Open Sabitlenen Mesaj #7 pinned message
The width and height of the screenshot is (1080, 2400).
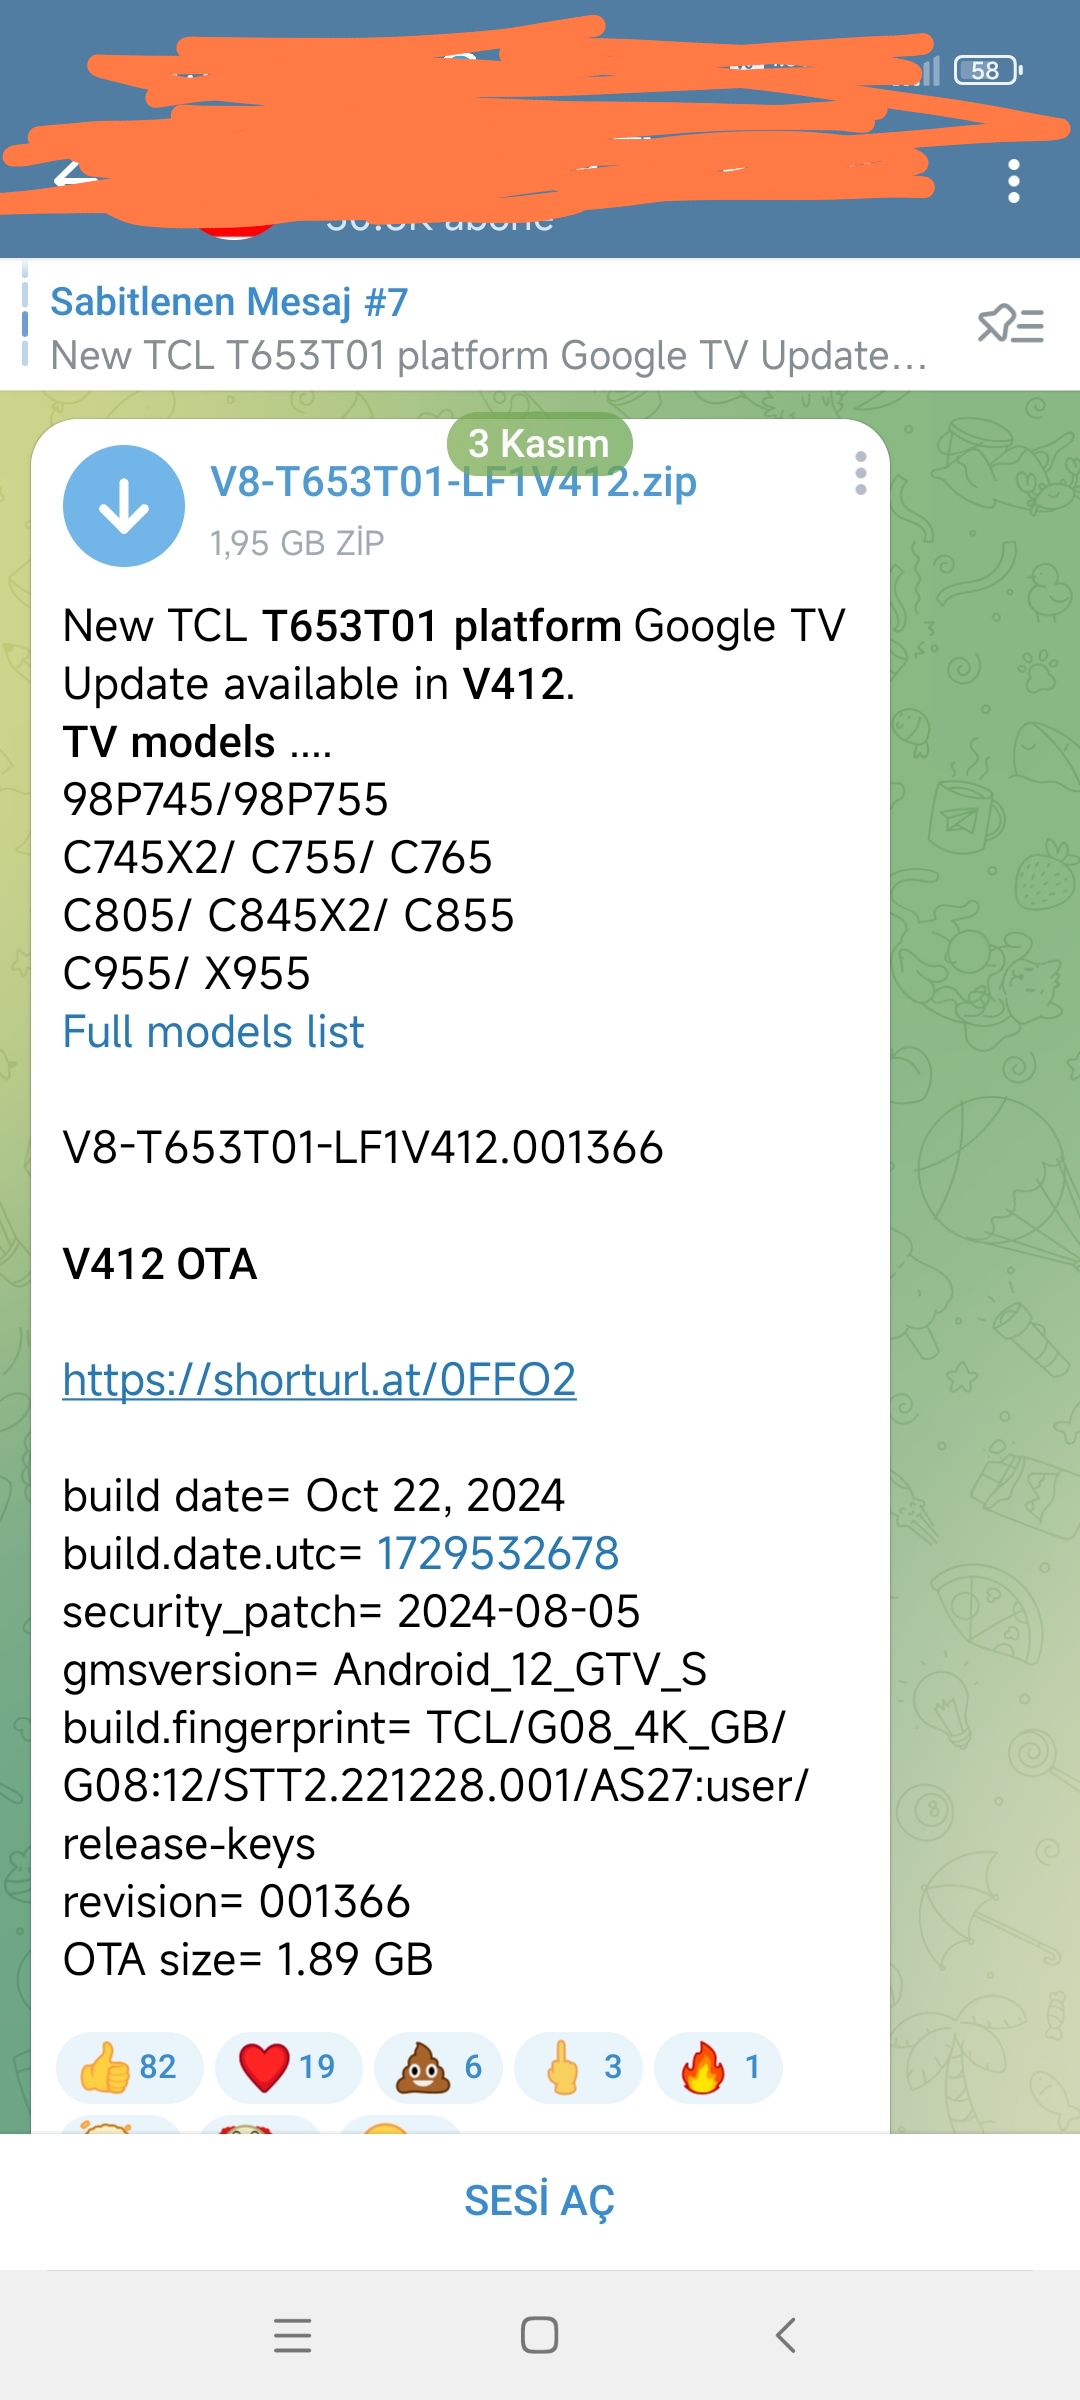490,327
